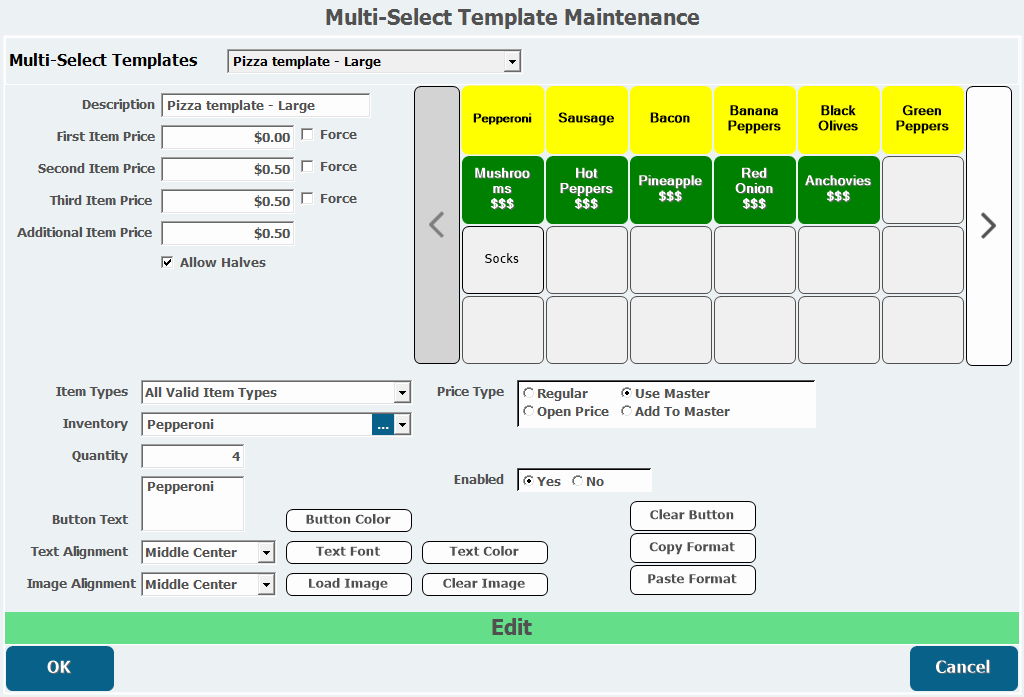Expand the Item Types dropdown

(x=402, y=393)
